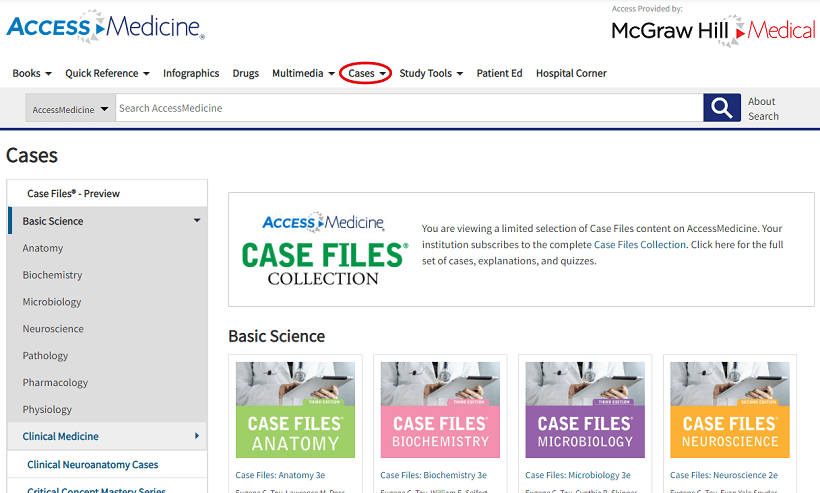Open the Books dropdown menu
Screen dimensions: 820x493
[32, 73]
